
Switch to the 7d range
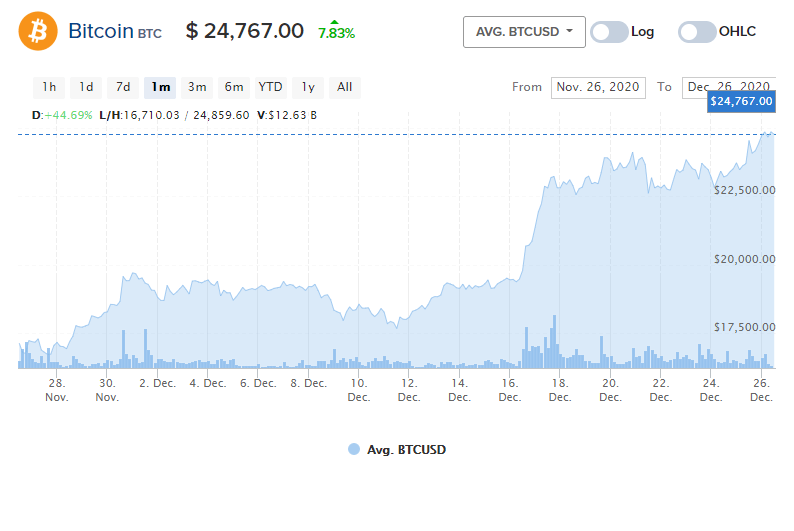[x=123, y=88]
